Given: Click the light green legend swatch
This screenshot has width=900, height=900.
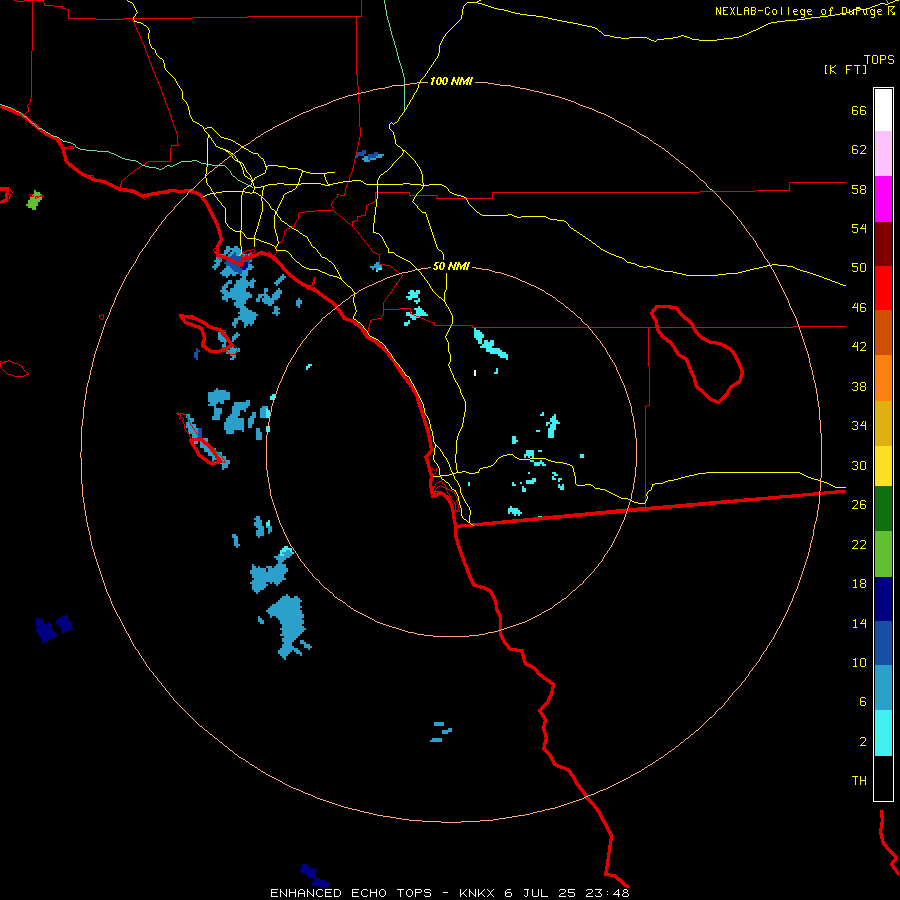Looking at the screenshot, I should [883, 554].
